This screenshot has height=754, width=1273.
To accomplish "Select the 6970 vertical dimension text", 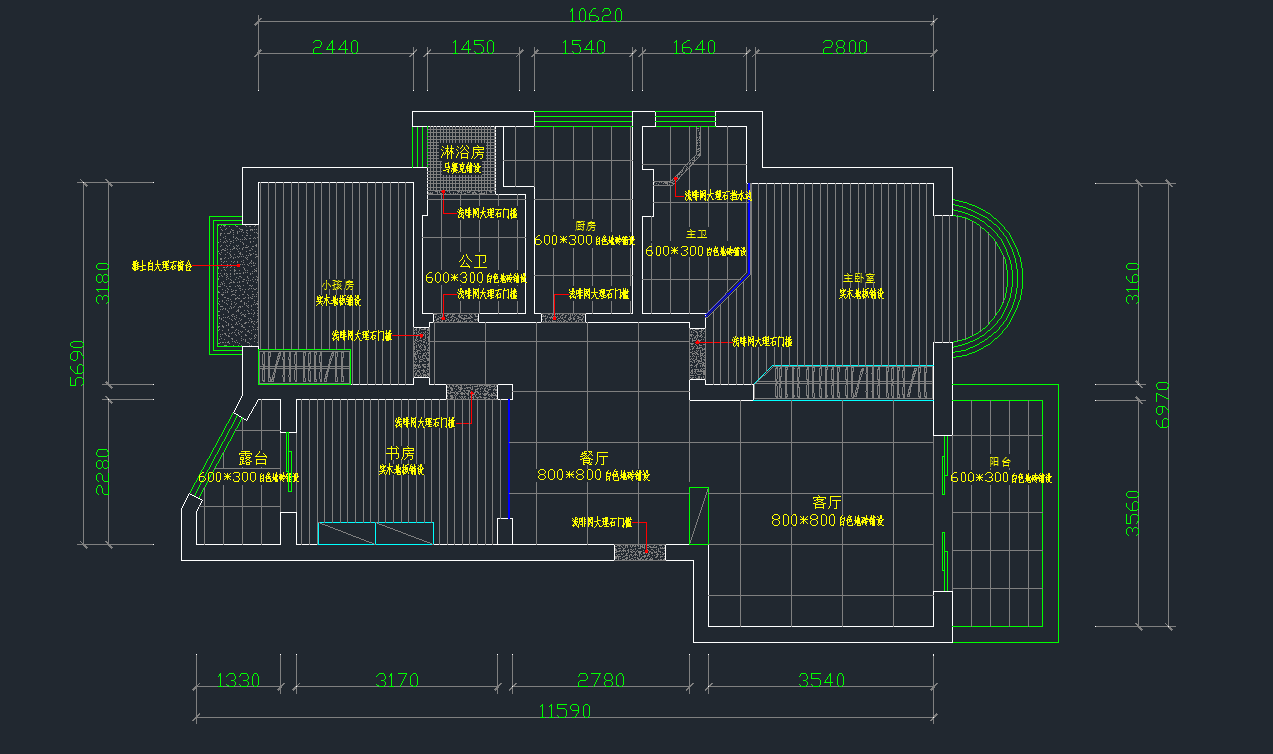I will (1161, 404).
